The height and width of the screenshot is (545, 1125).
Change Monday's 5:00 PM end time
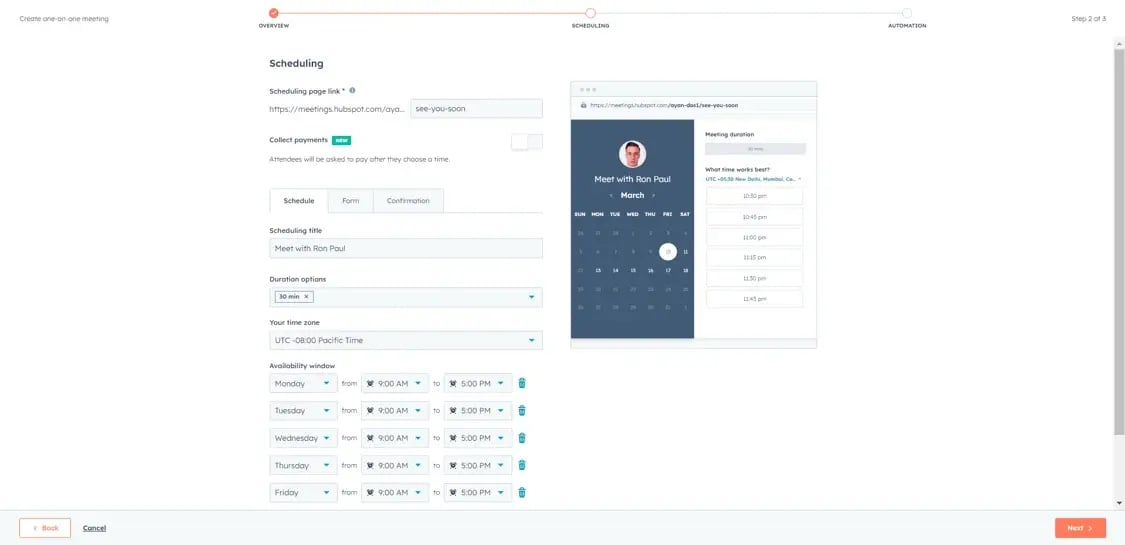(x=478, y=384)
